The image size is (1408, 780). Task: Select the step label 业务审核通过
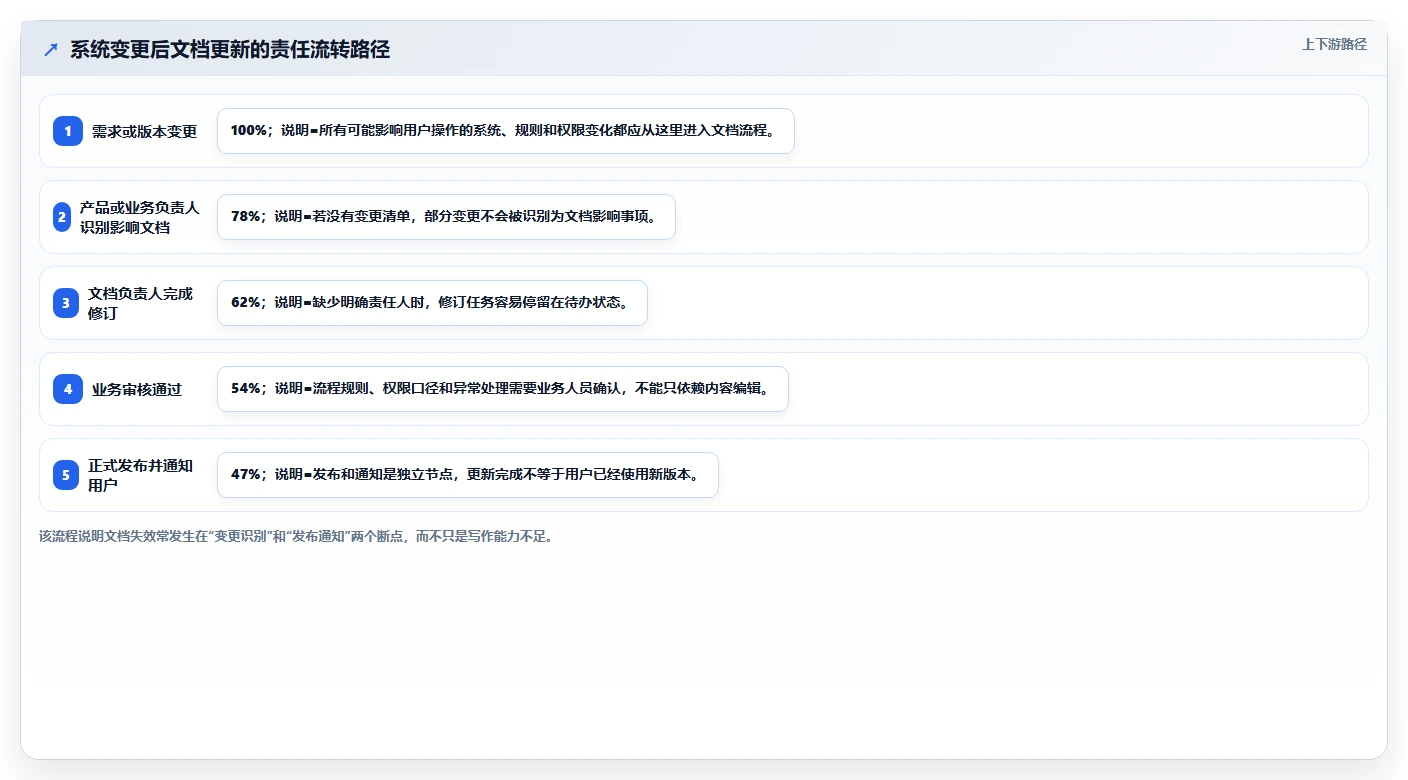137,389
